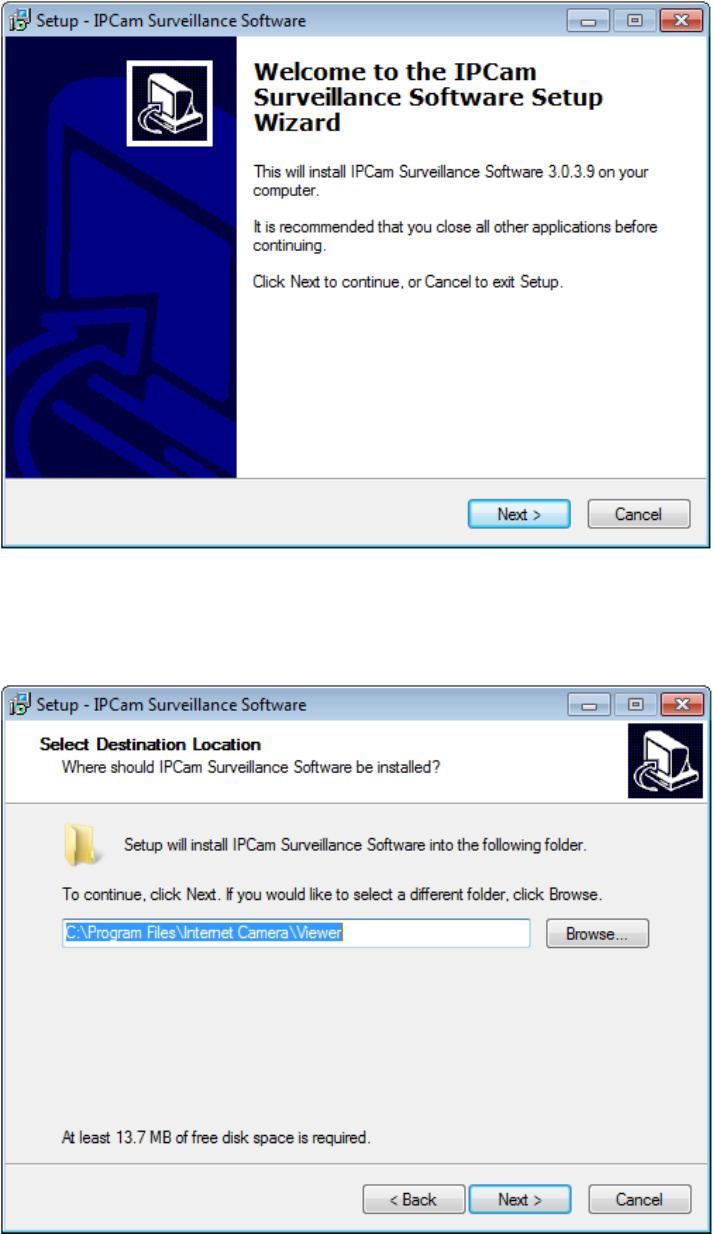Click the Select Destination Location heading text

click(150, 744)
